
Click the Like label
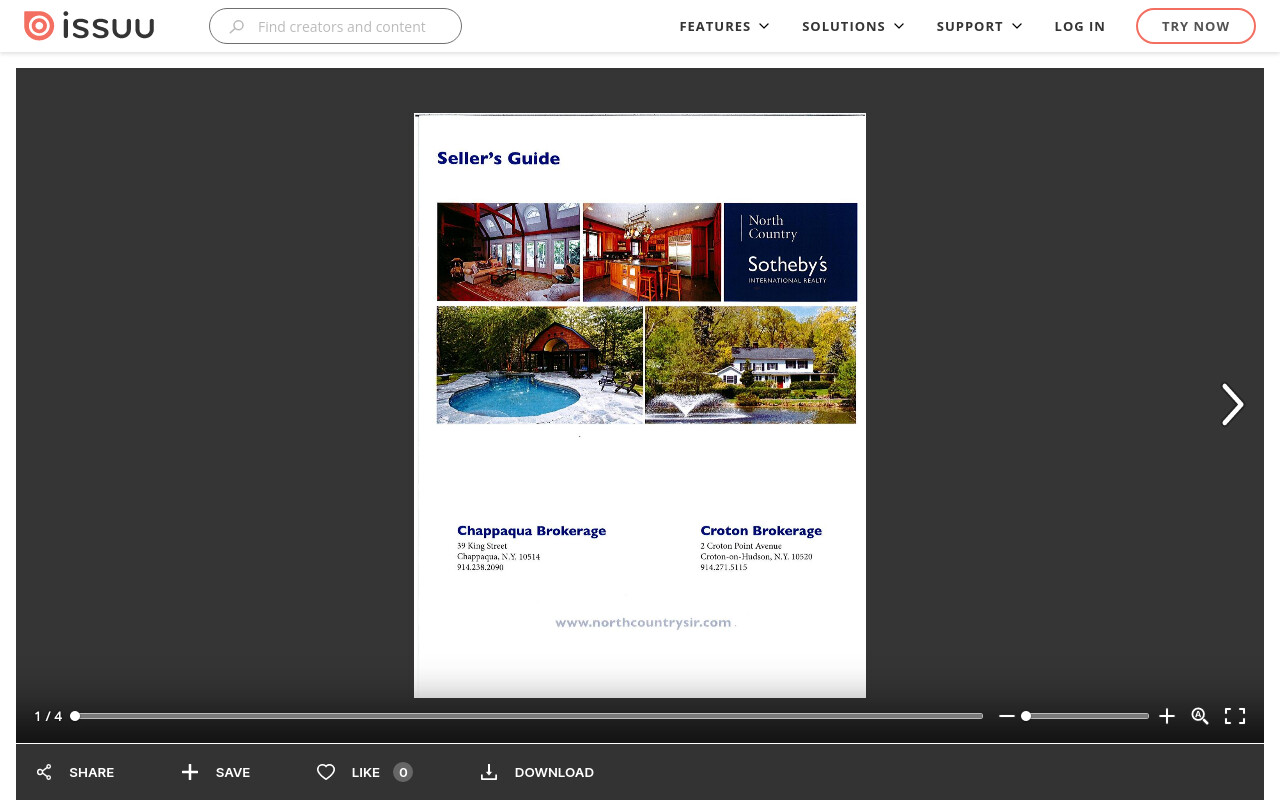(x=366, y=772)
